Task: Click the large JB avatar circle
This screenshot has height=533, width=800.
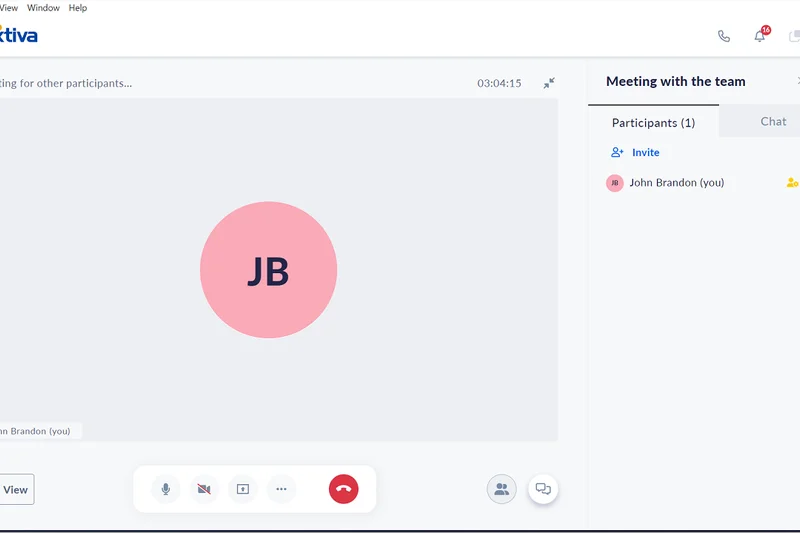Action: click(268, 270)
